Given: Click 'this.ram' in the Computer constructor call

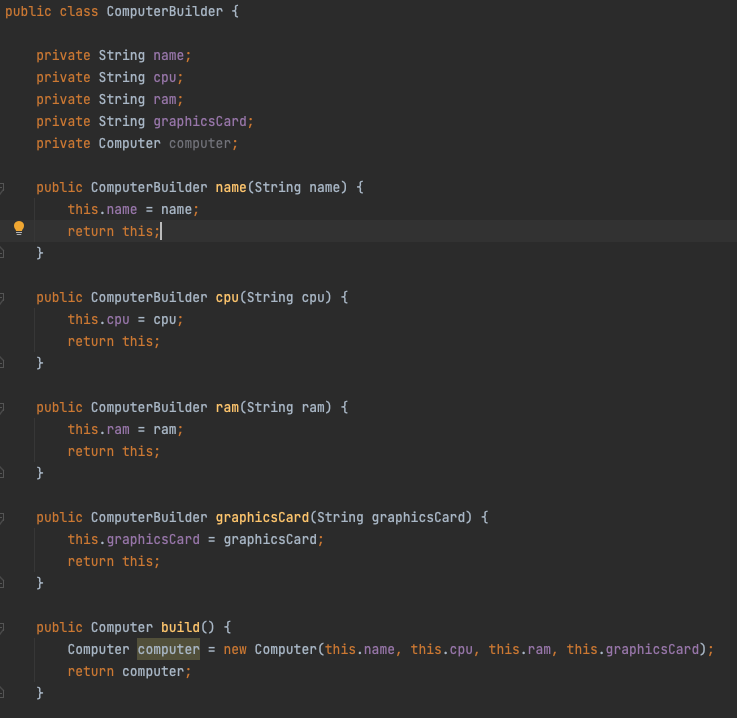Looking at the screenshot, I should click(x=520, y=649).
